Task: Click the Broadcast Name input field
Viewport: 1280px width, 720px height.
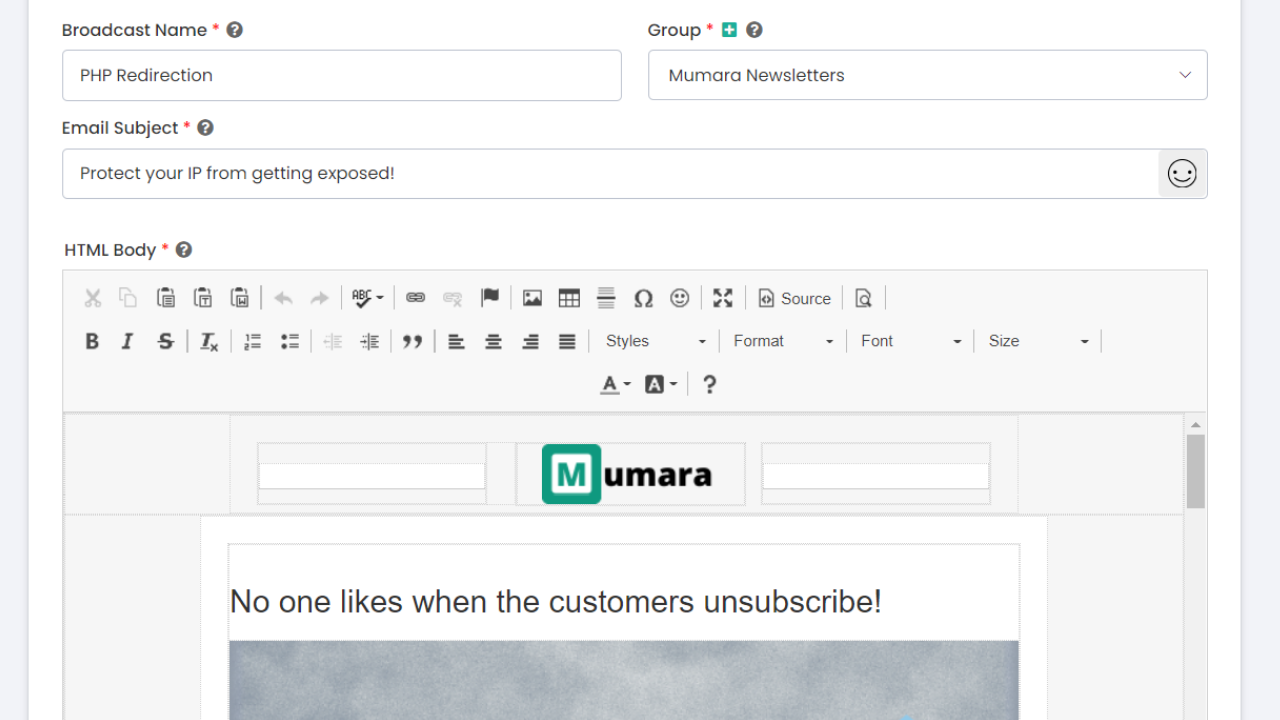Action: [x=341, y=75]
